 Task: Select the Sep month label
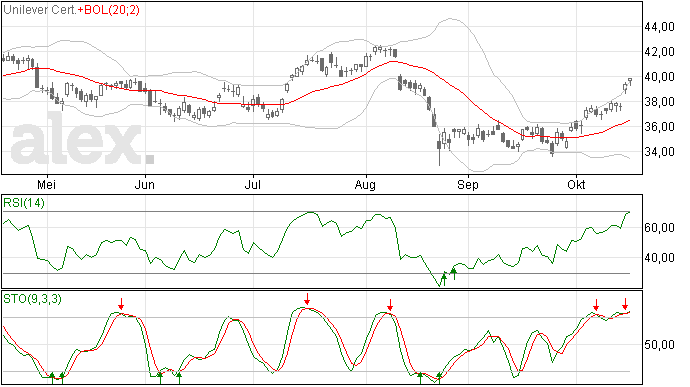coord(467,185)
